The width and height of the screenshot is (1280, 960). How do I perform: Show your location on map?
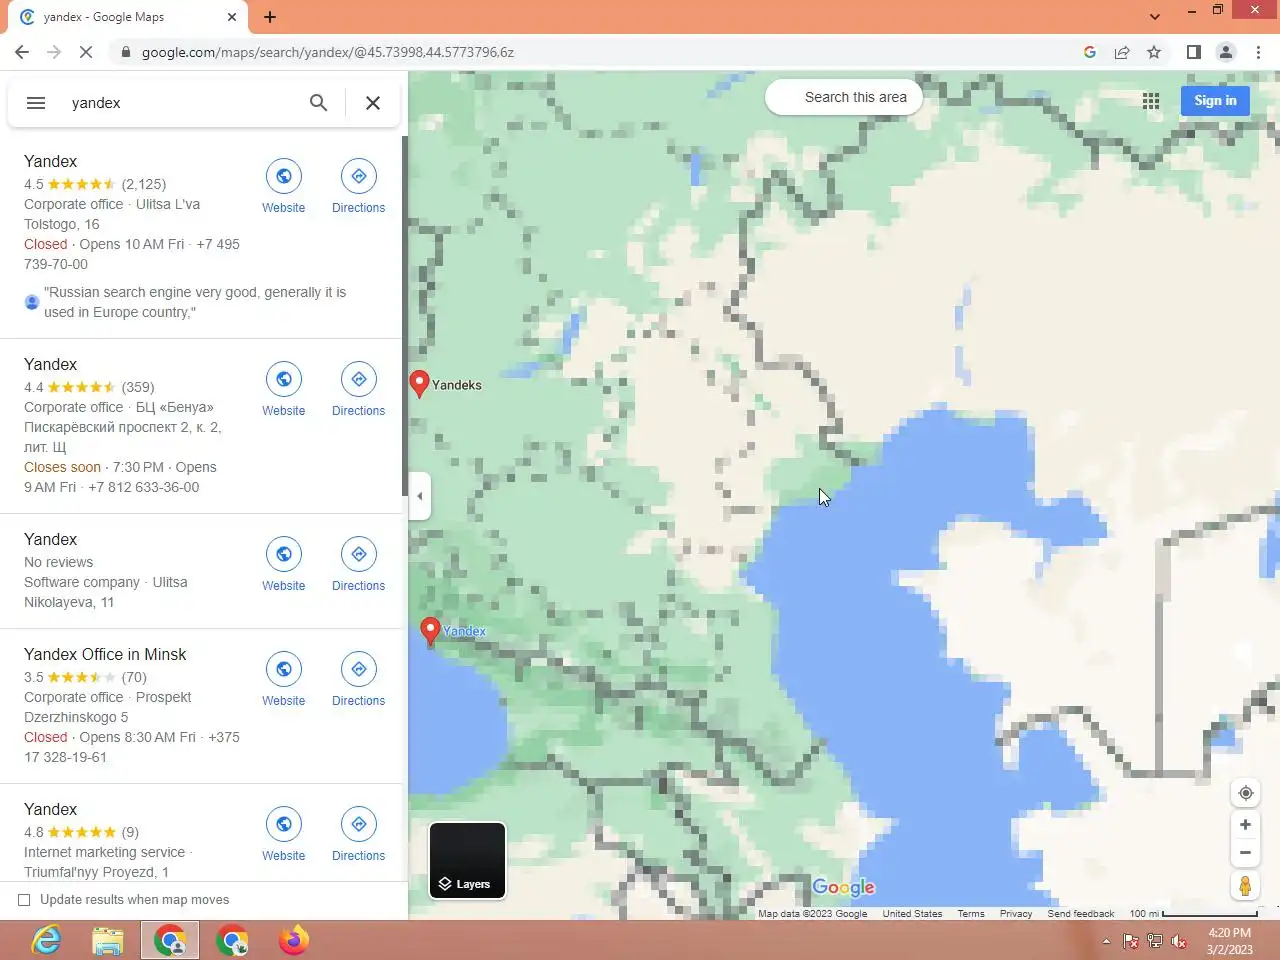point(1245,793)
